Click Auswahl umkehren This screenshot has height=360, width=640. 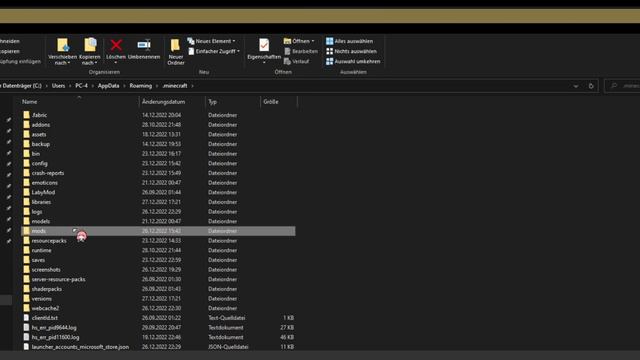point(353,62)
